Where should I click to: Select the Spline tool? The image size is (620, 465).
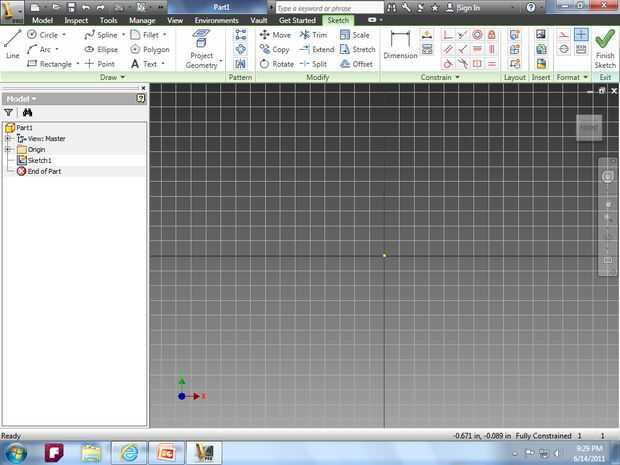101,35
